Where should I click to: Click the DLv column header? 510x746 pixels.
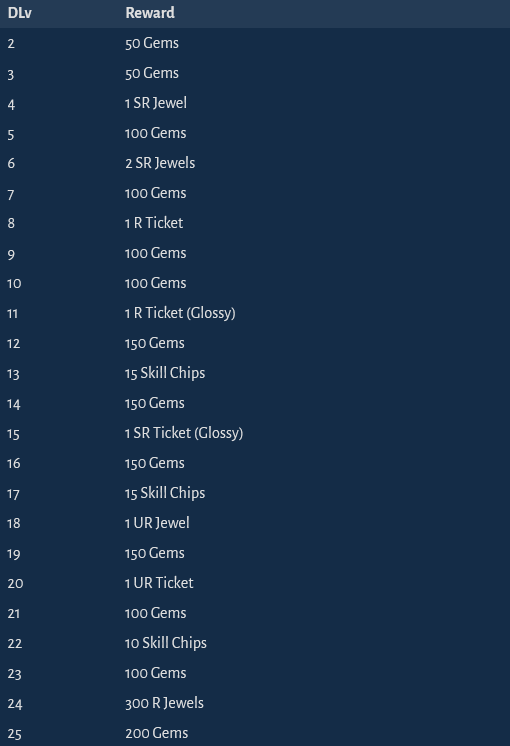point(20,13)
